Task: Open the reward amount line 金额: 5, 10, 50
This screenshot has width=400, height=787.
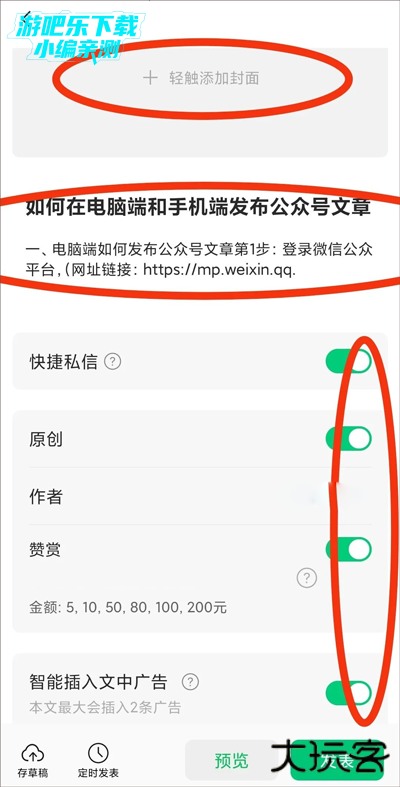Action: 128,608
